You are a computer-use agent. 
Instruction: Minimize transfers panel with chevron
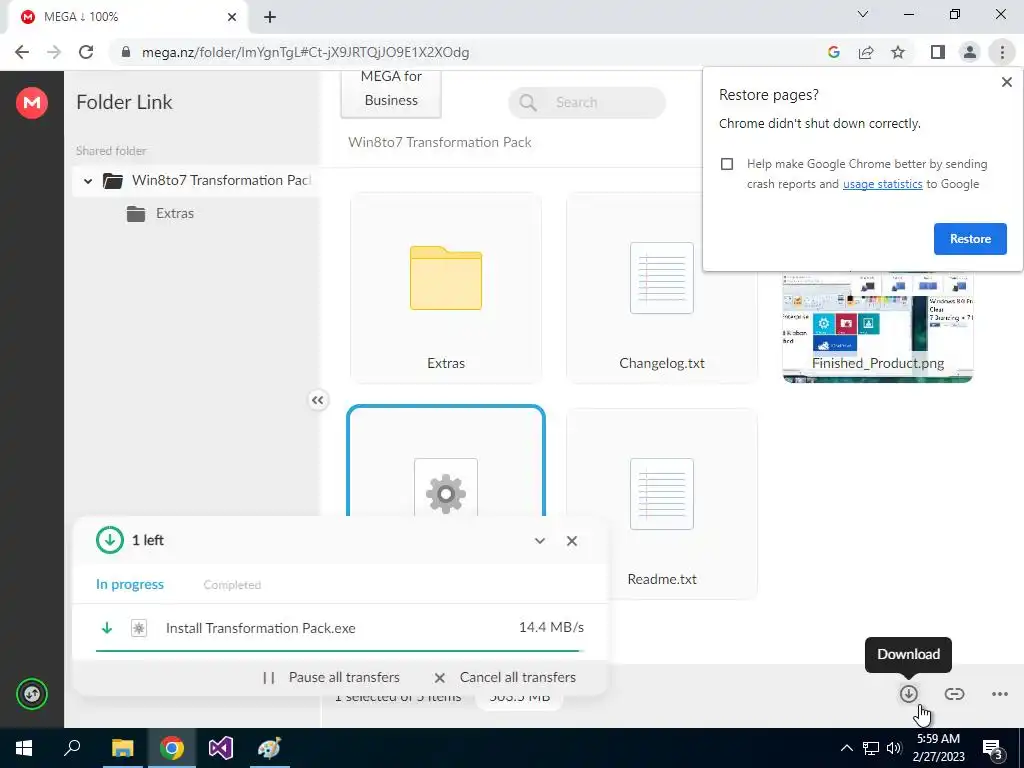point(539,541)
